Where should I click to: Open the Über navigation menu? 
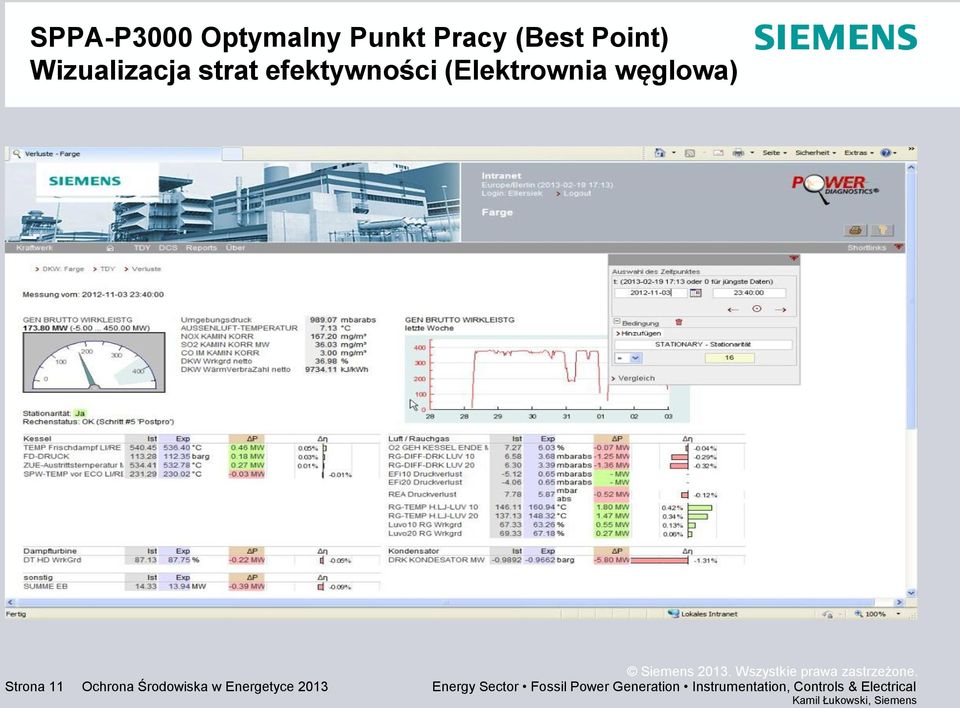tap(235, 248)
